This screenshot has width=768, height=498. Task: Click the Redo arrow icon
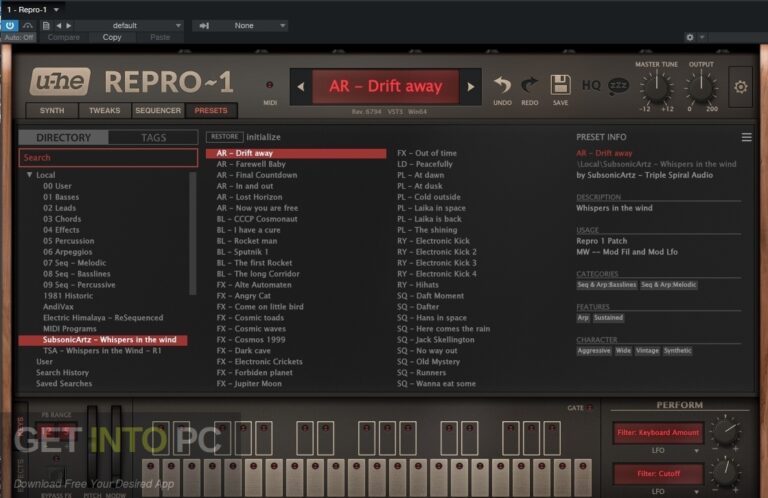click(529, 85)
